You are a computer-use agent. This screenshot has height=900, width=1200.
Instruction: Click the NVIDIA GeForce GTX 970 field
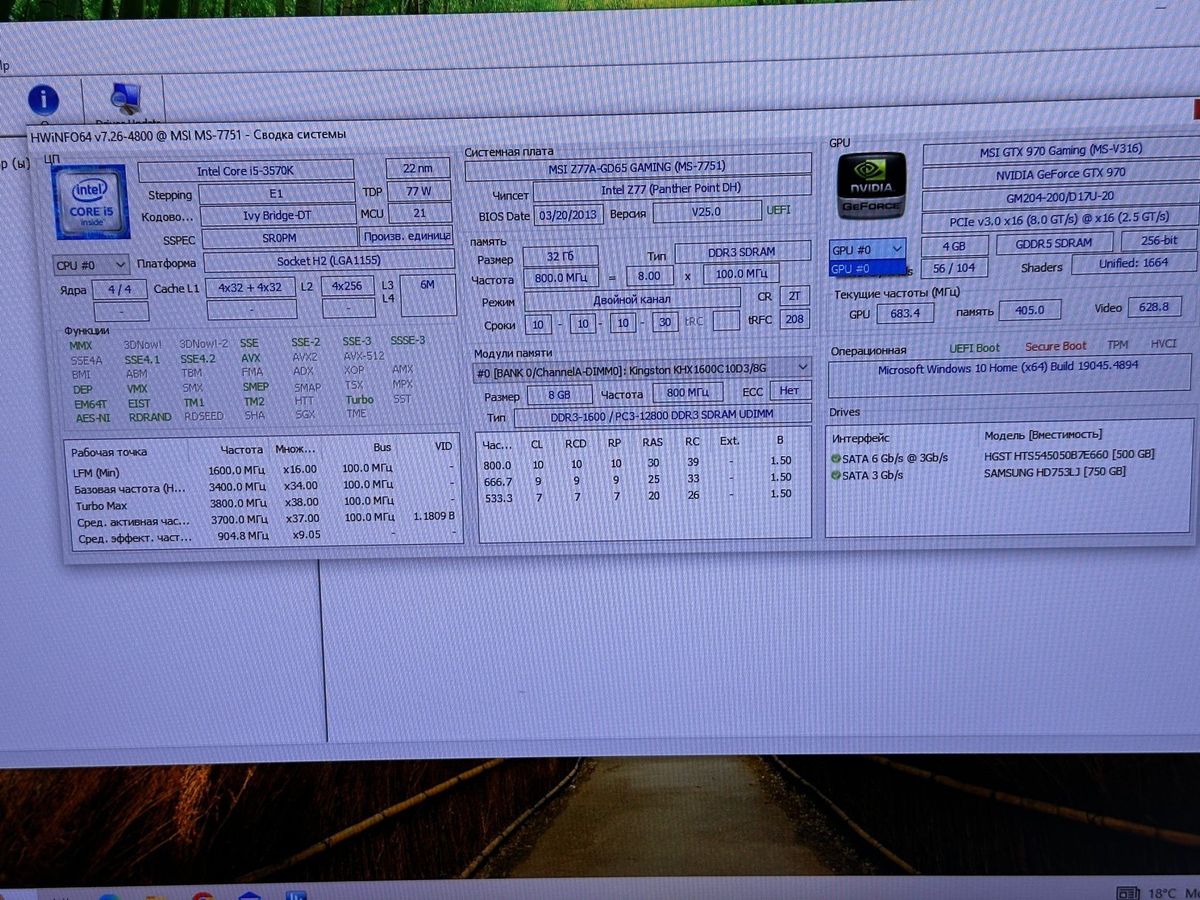click(x=1059, y=173)
